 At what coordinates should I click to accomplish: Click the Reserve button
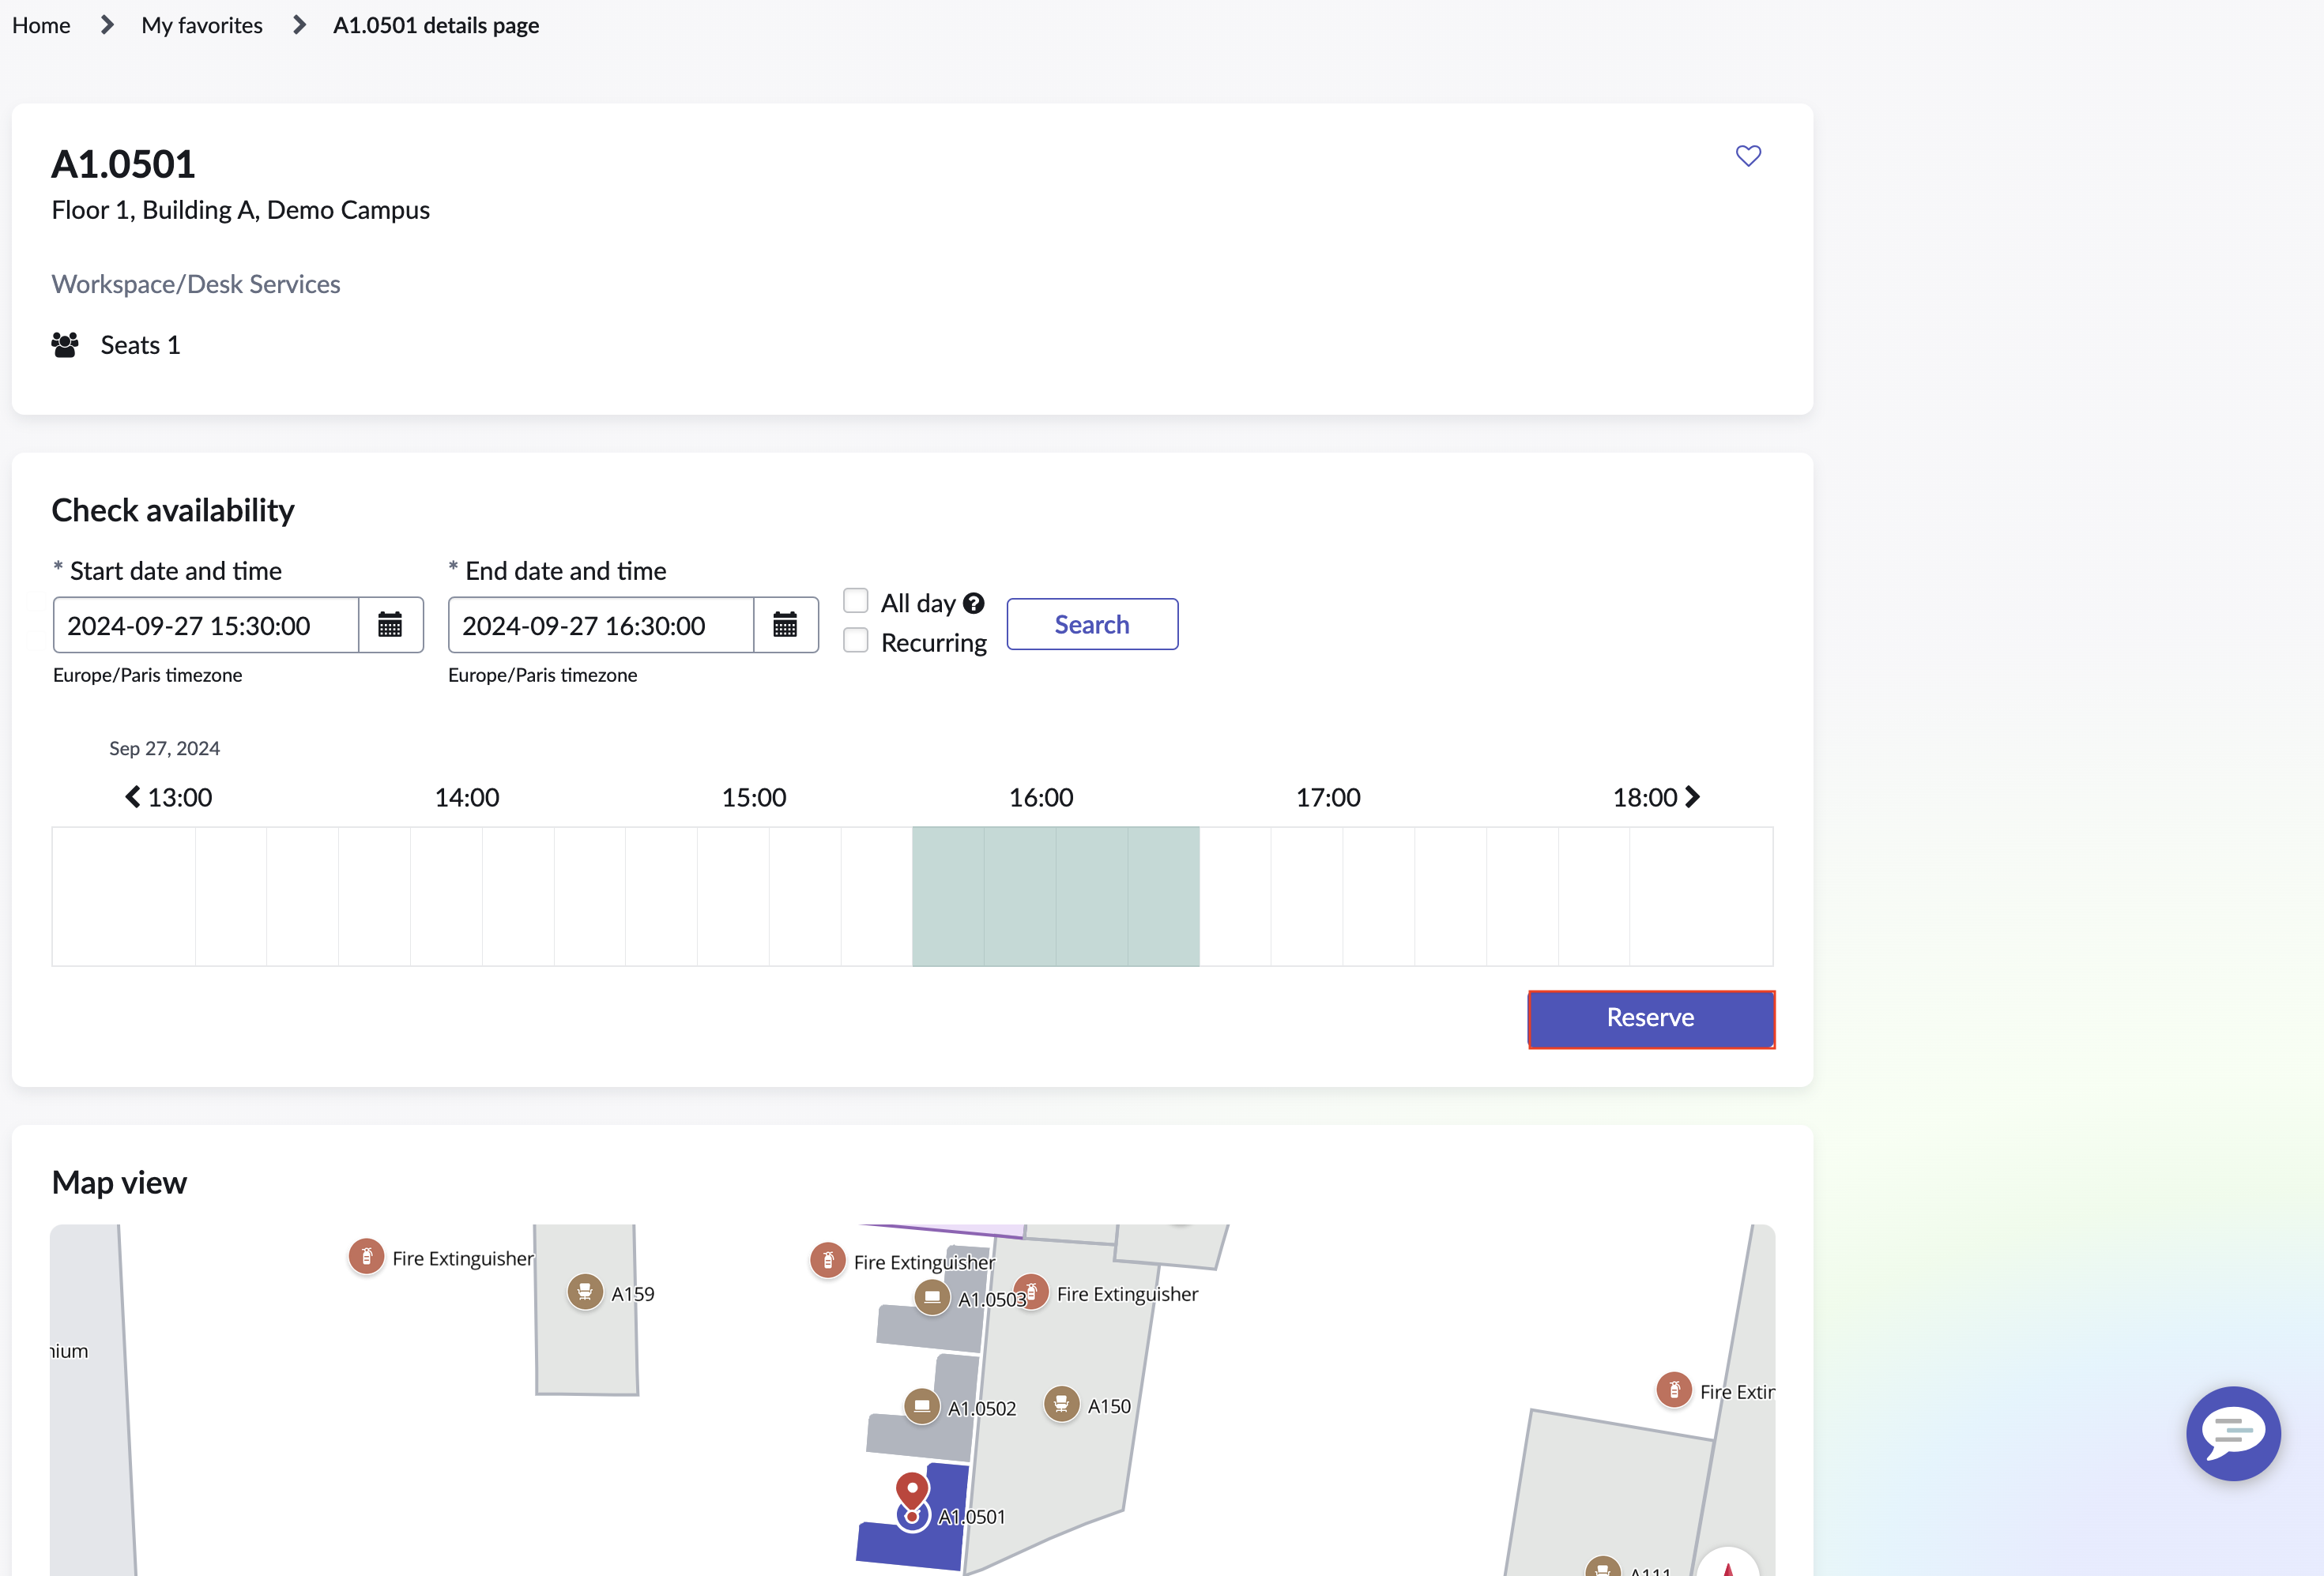click(x=1651, y=1018)
